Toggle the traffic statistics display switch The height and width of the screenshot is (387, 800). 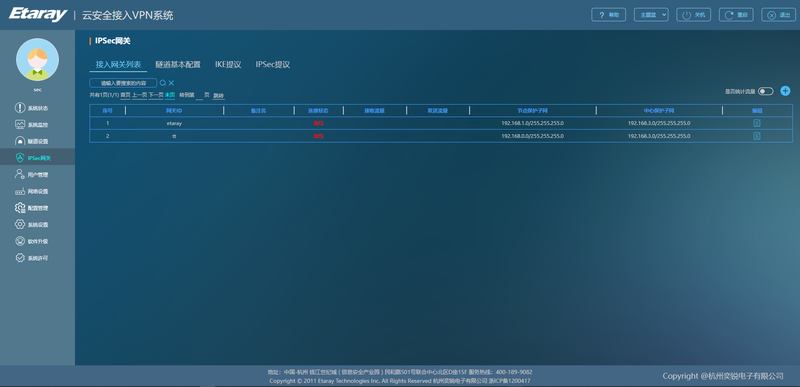pos(765,91)
